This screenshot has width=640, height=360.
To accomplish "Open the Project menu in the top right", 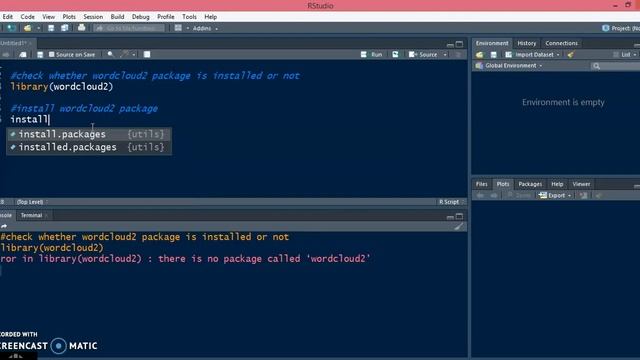I will point(621,28).
